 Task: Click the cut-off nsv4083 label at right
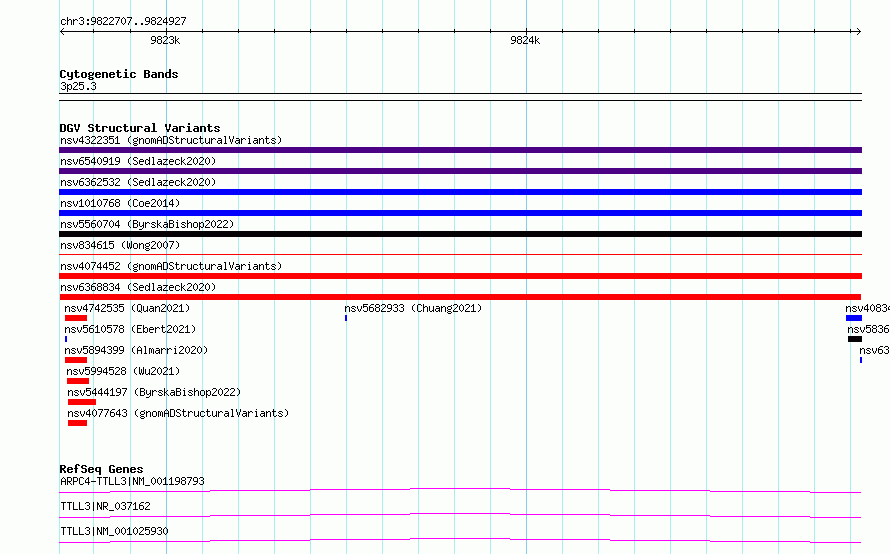[x=867, y=308]
